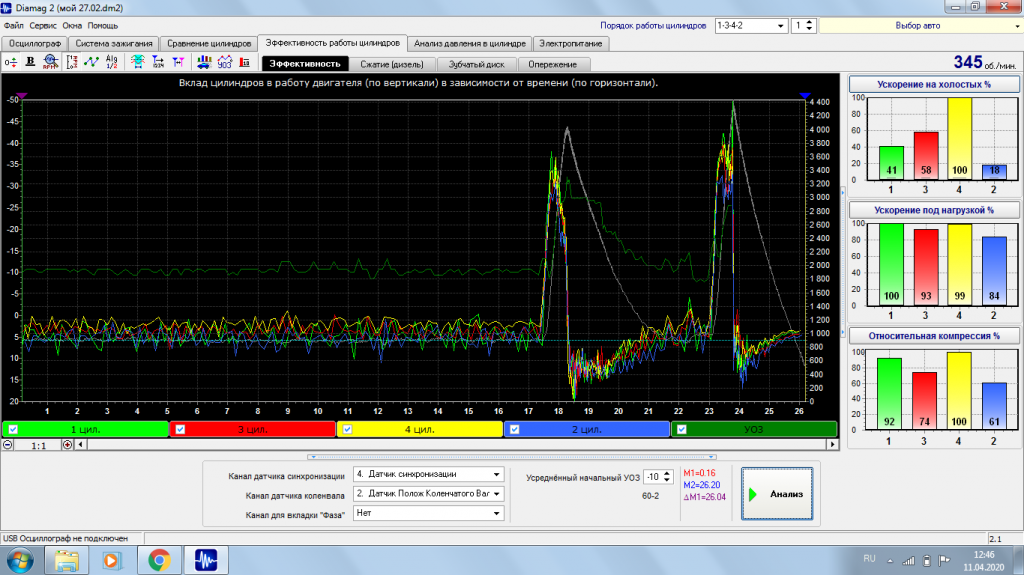The width and height of the screenshot is (1024, 575).
Task: Increase the first cylinder number spinner
Action: coord(809,22)
